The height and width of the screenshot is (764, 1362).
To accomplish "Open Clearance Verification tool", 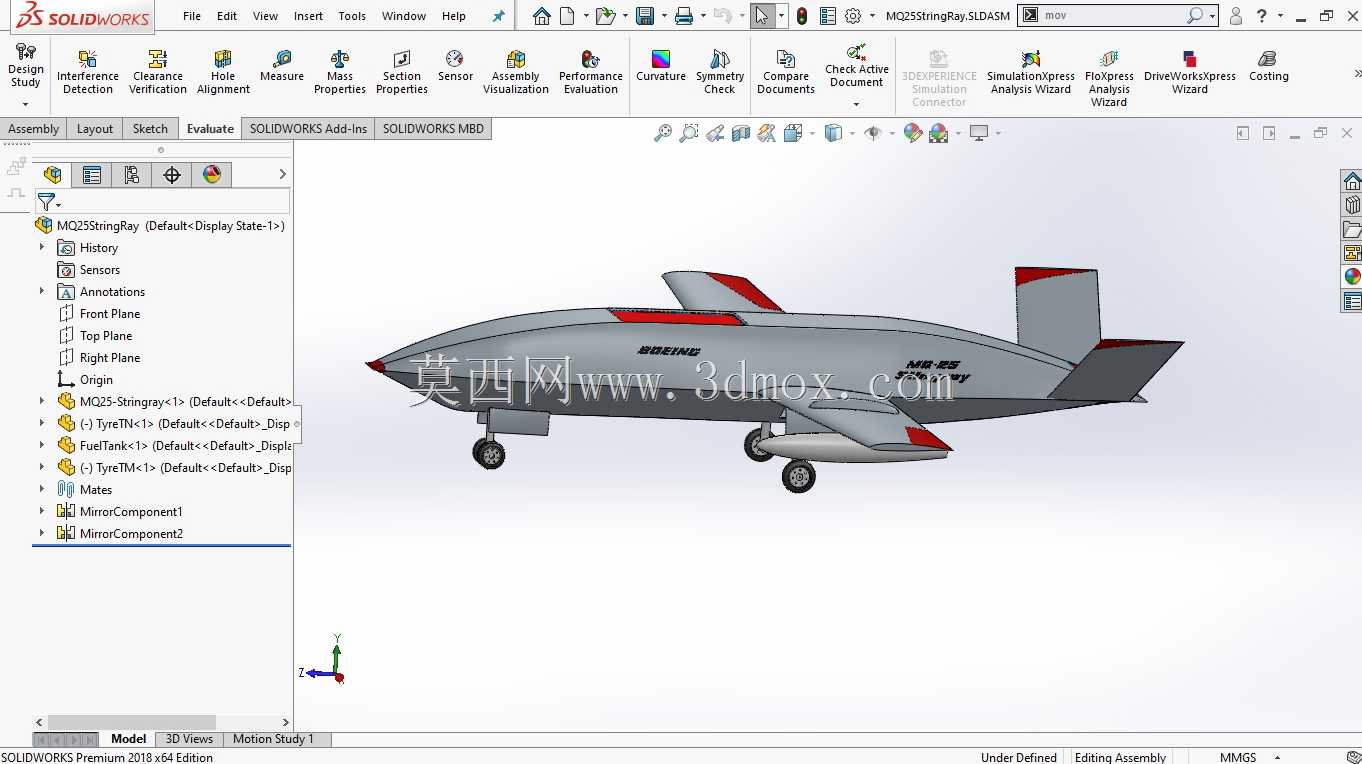I will pyautogui.click(x=158, y=72).
